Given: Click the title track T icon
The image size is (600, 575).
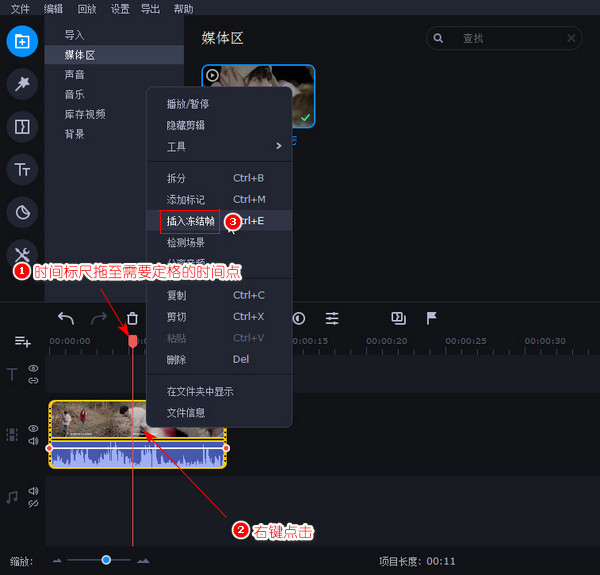Looking at the screenshot, I should coord(12,374).
